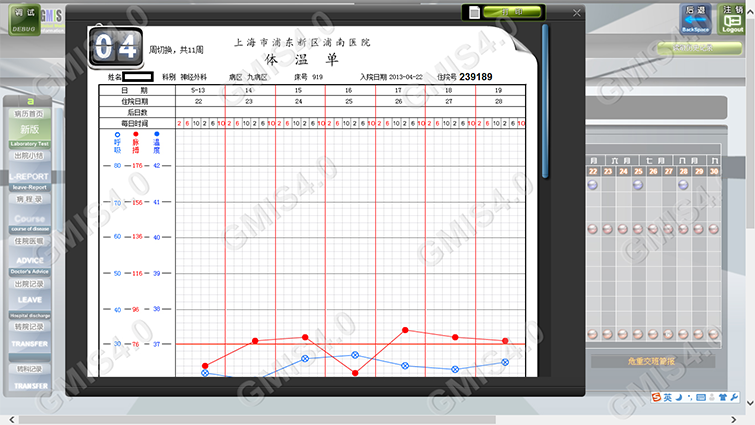The width and height of the screenshot is (755, 425).
Task: Click the green 'a' header of the sidebar
Action: pyautogui.click(x=30, y=101)
